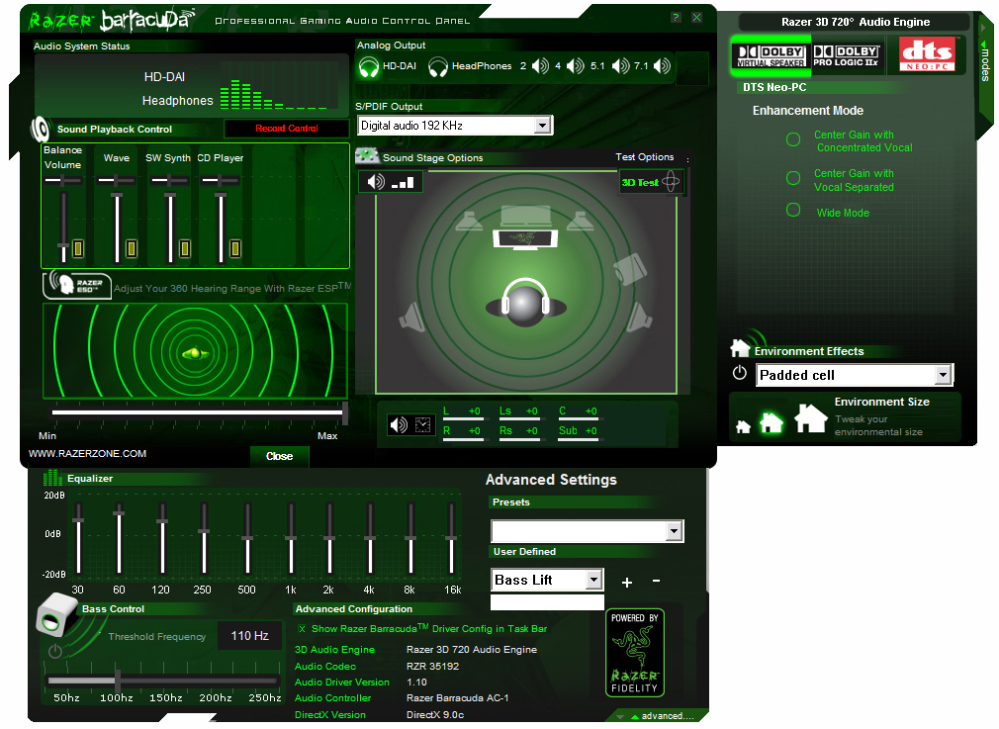Select the front left speaker on the stage
The image size is (999, 729).
tap(470, 221)
